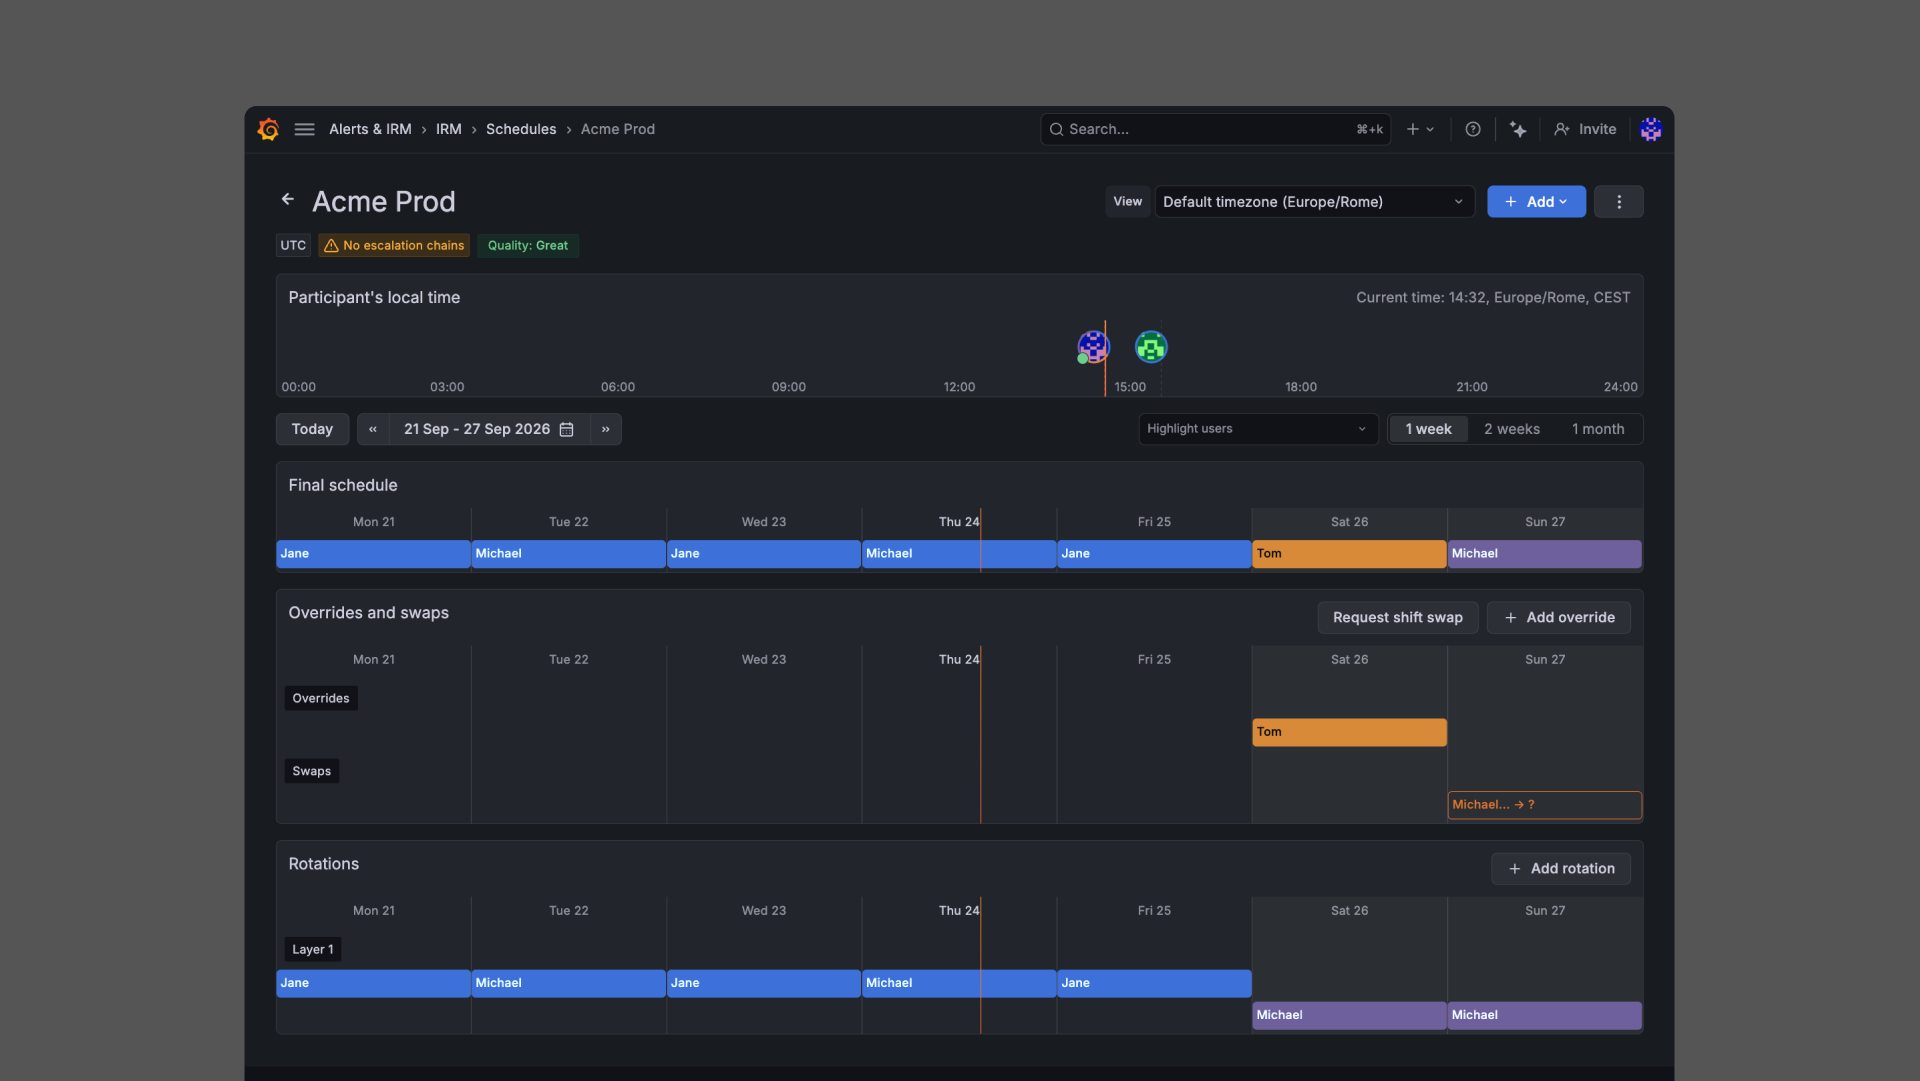Switch to 2 weeks view

click(x=1511, y=429)
